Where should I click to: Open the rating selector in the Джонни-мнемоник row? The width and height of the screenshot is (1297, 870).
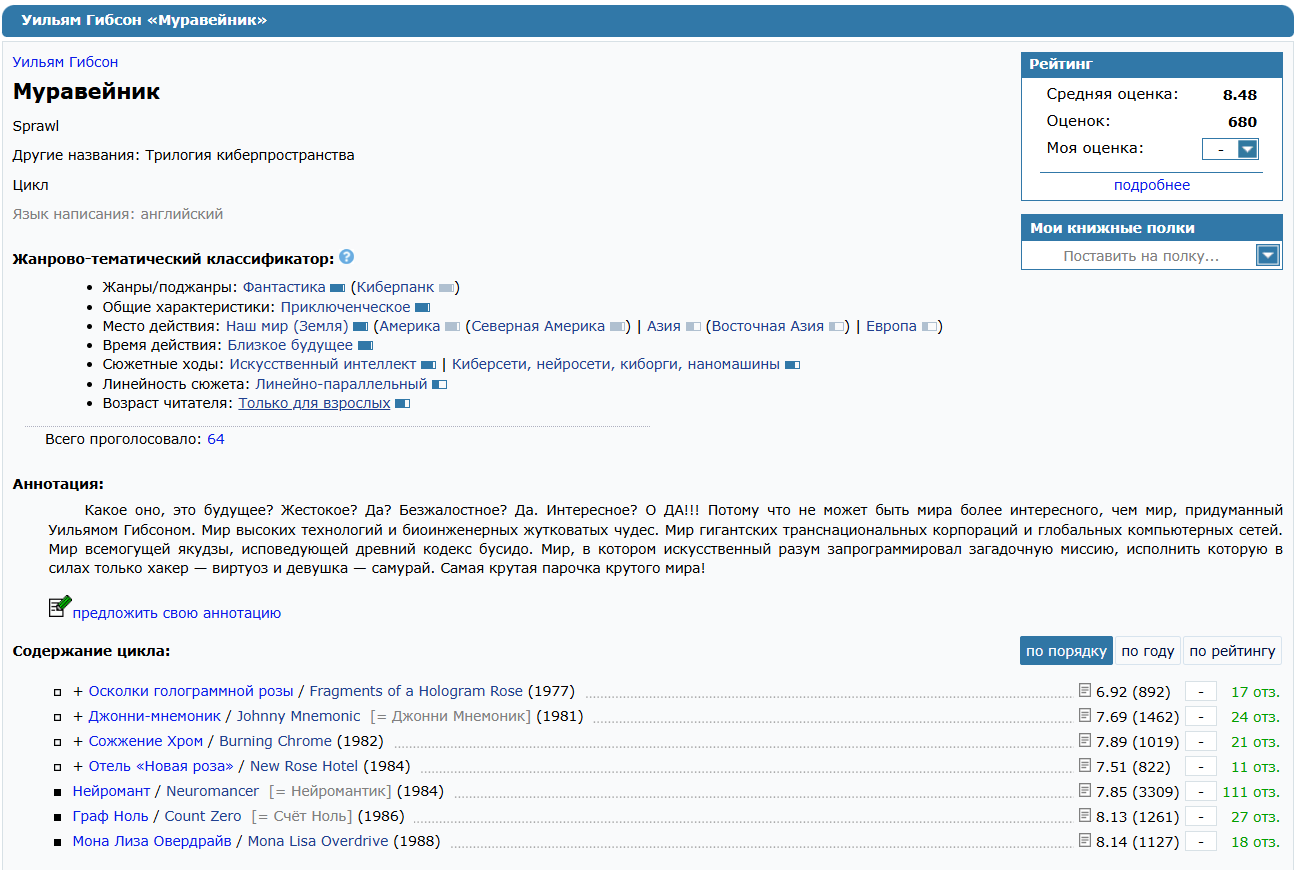[1200, 717]
